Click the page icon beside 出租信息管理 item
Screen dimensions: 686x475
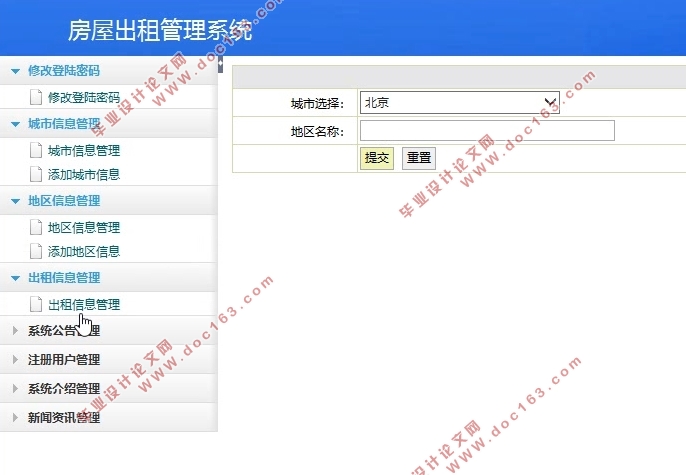point(36,304)
